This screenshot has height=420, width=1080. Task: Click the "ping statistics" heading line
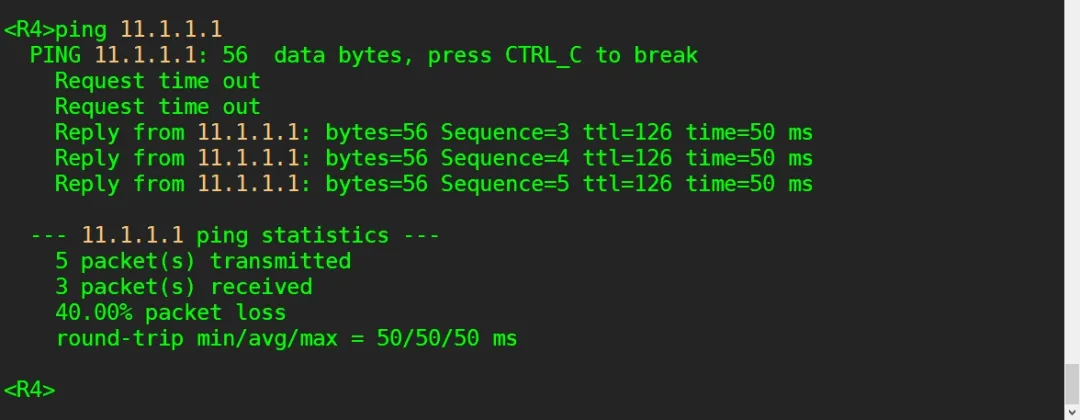pyautogui.click(x=235, y=236)
